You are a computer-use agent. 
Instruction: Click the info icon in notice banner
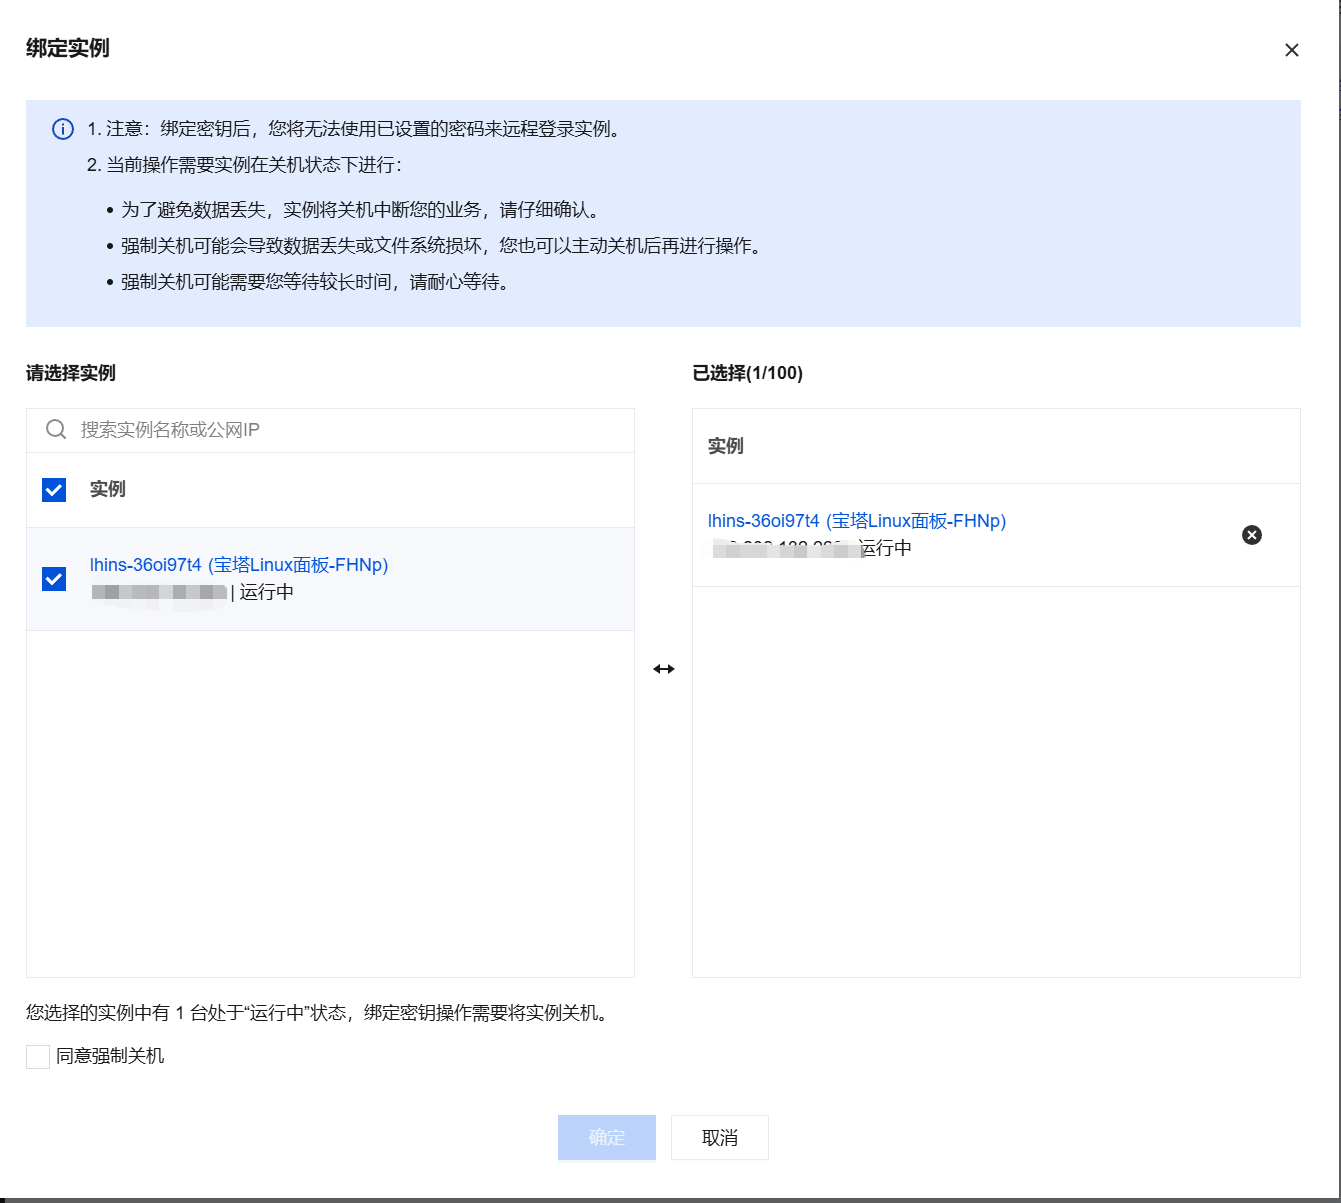click(62, 129)
